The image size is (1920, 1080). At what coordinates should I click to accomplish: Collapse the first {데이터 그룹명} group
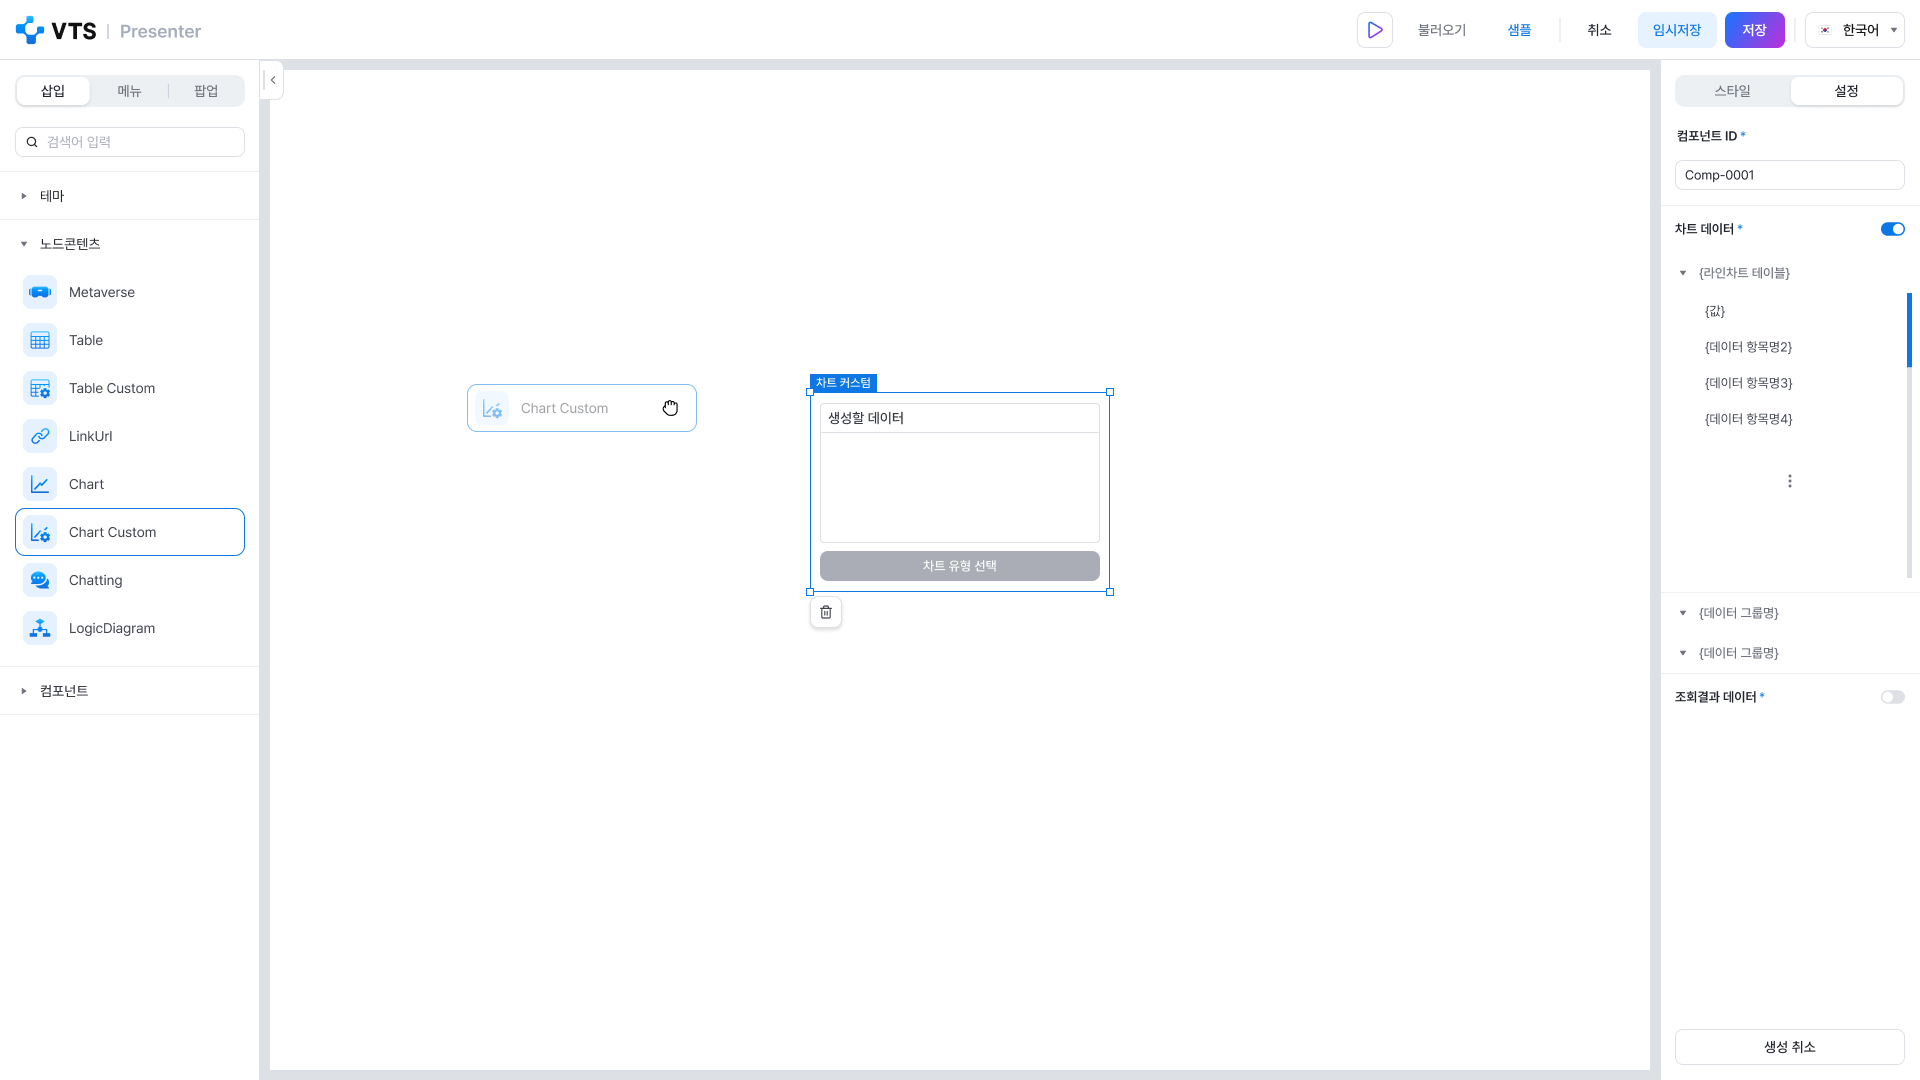tap(1683, 613)
